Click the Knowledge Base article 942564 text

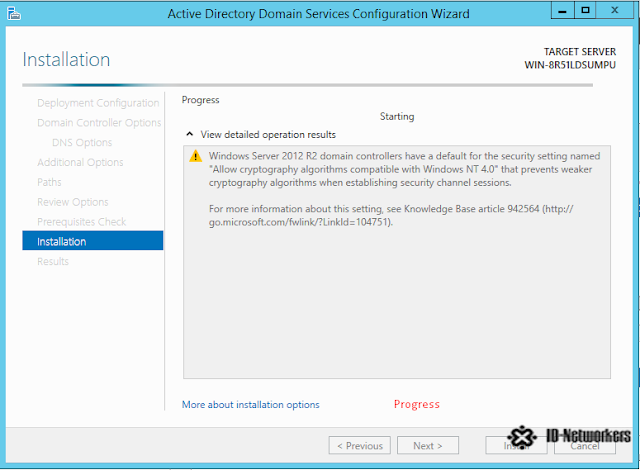point(472,209)
